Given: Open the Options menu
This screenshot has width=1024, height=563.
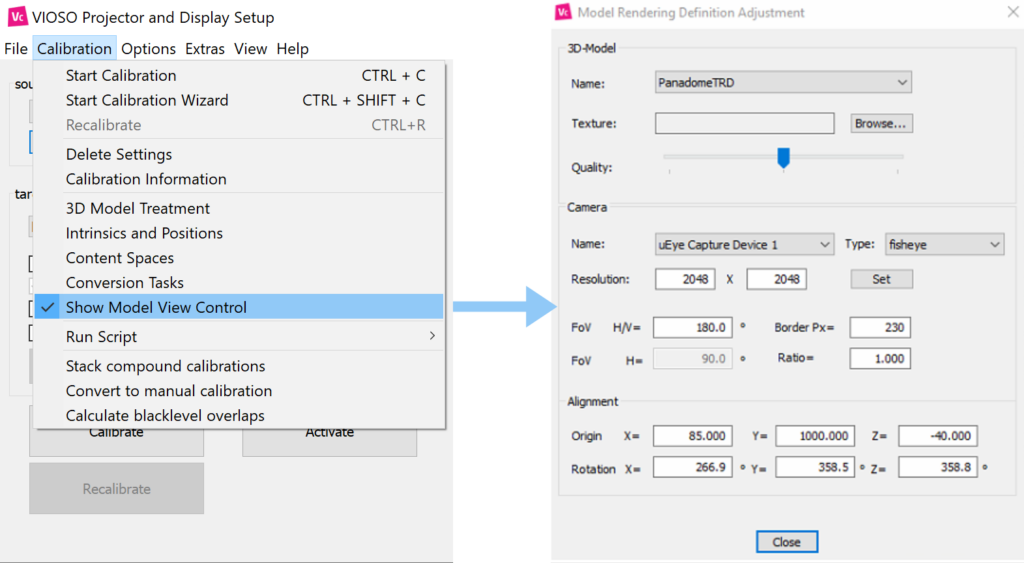Looking at the screenshot, I should [x=148, y=49].
